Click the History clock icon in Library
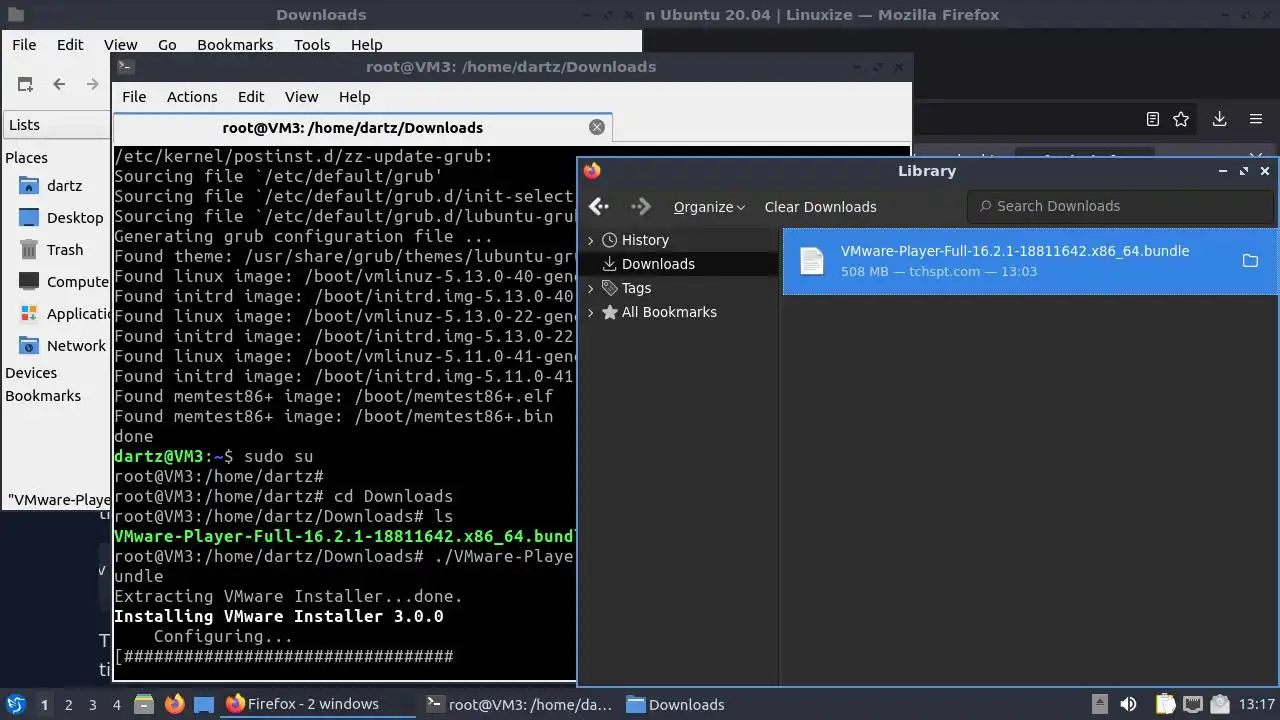This screenshot has width=1280, height=720. pos(609,240)
